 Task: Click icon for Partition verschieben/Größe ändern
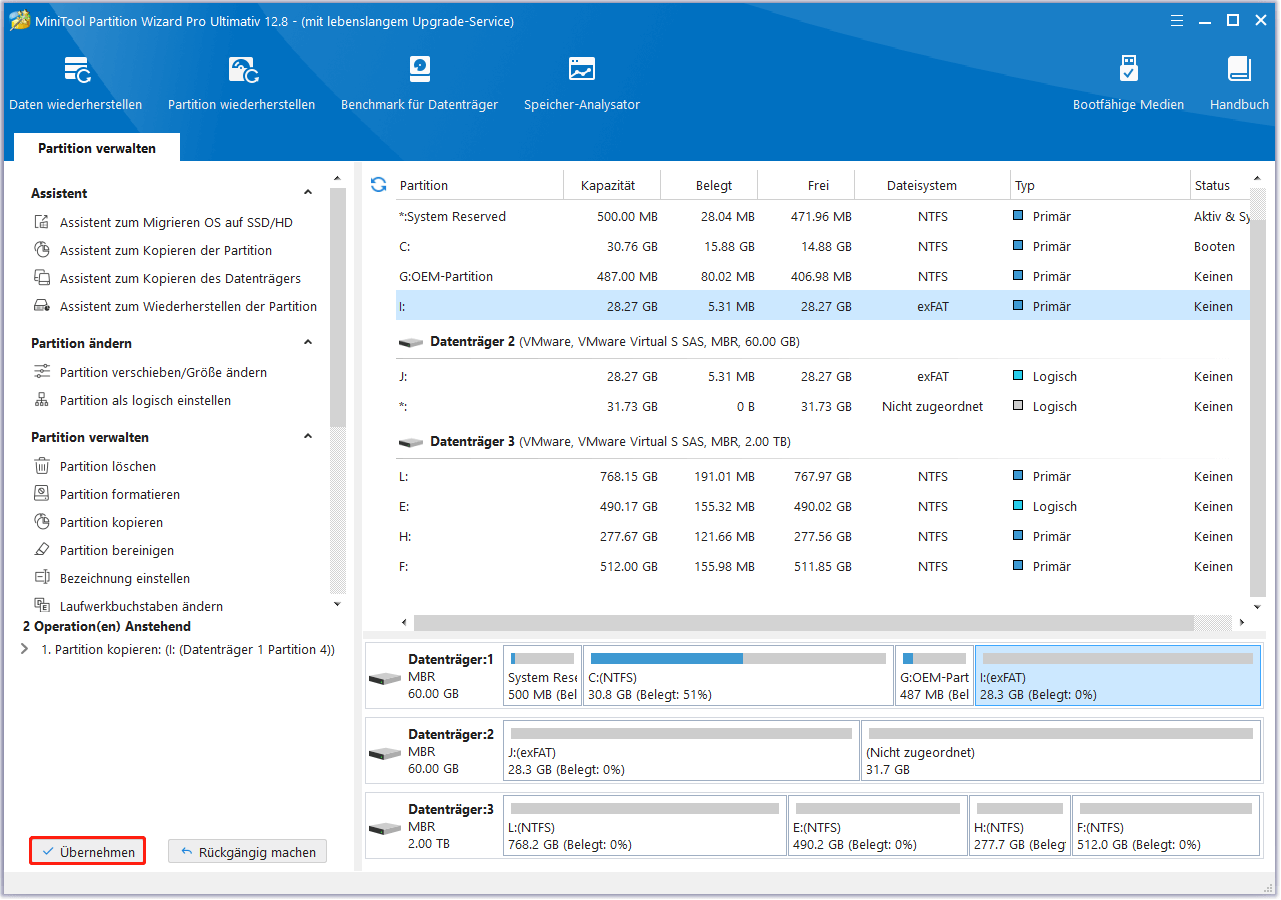point(42,373)
